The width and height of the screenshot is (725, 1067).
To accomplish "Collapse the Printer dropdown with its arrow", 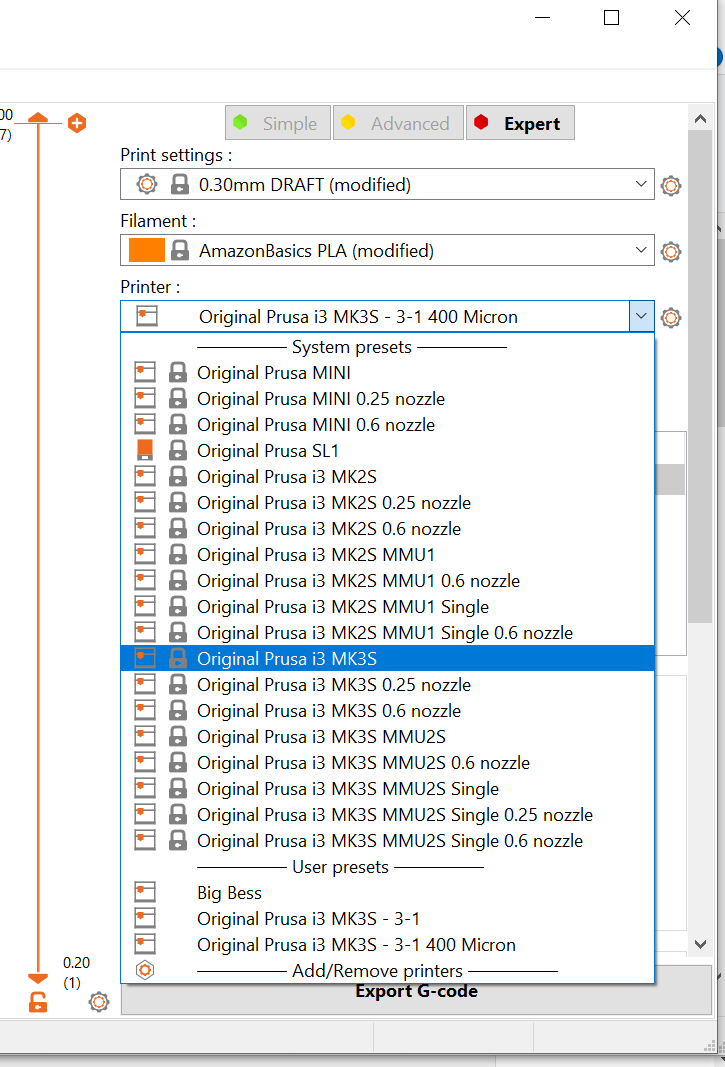I will (641, 317).
